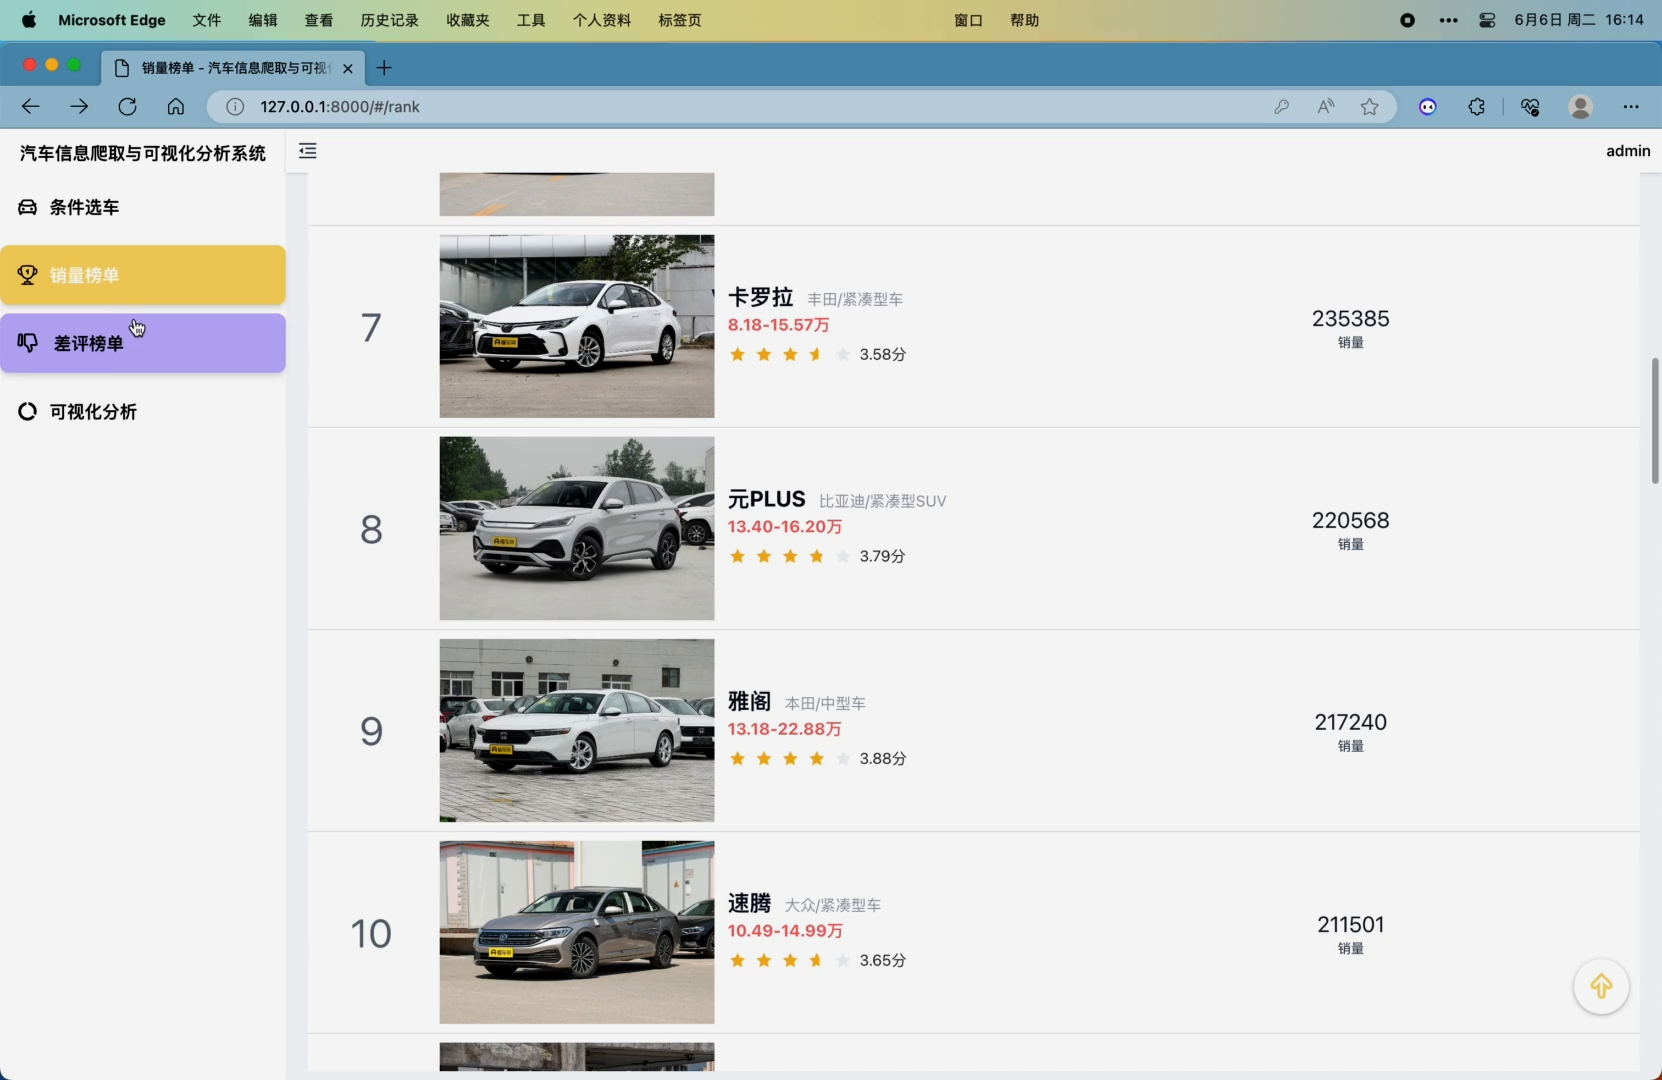Screen dimensions: 1662x1080
Task: Open the Control Center icon
Action: [x=1487, y=20]
